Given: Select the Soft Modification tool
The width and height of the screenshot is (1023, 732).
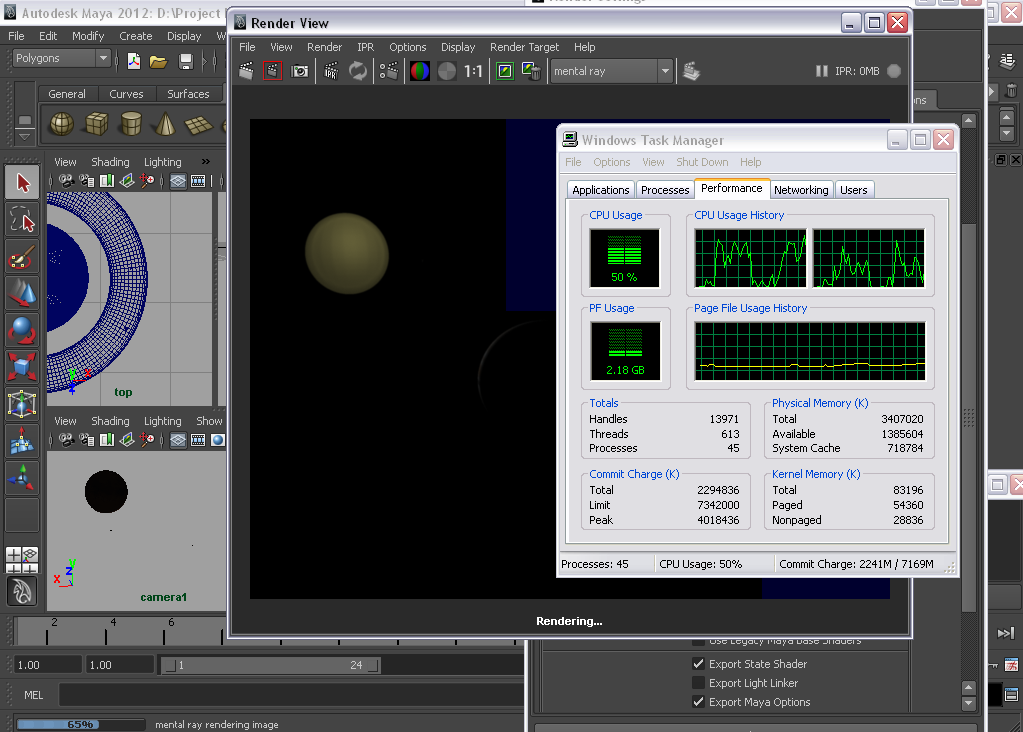Looking at the screenshot, I should 23,441.
